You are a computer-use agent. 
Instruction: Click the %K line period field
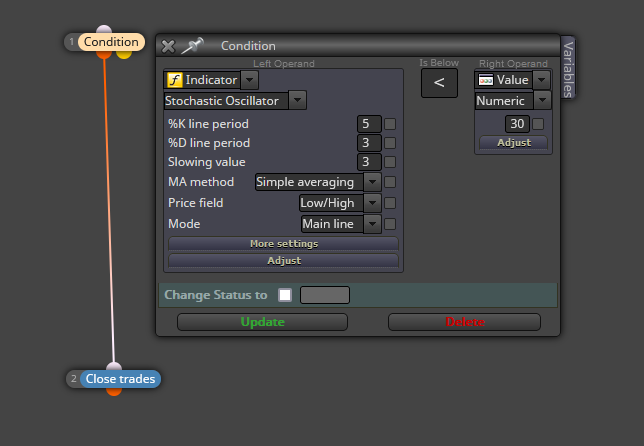[369, 124]
